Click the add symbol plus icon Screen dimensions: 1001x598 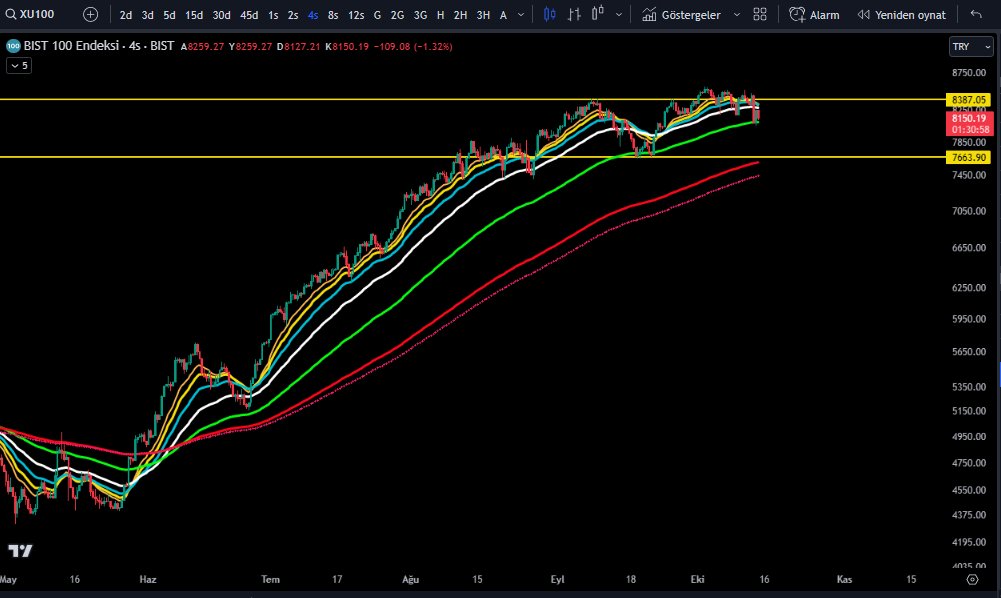pyautogui.click(x=91, y=14)
